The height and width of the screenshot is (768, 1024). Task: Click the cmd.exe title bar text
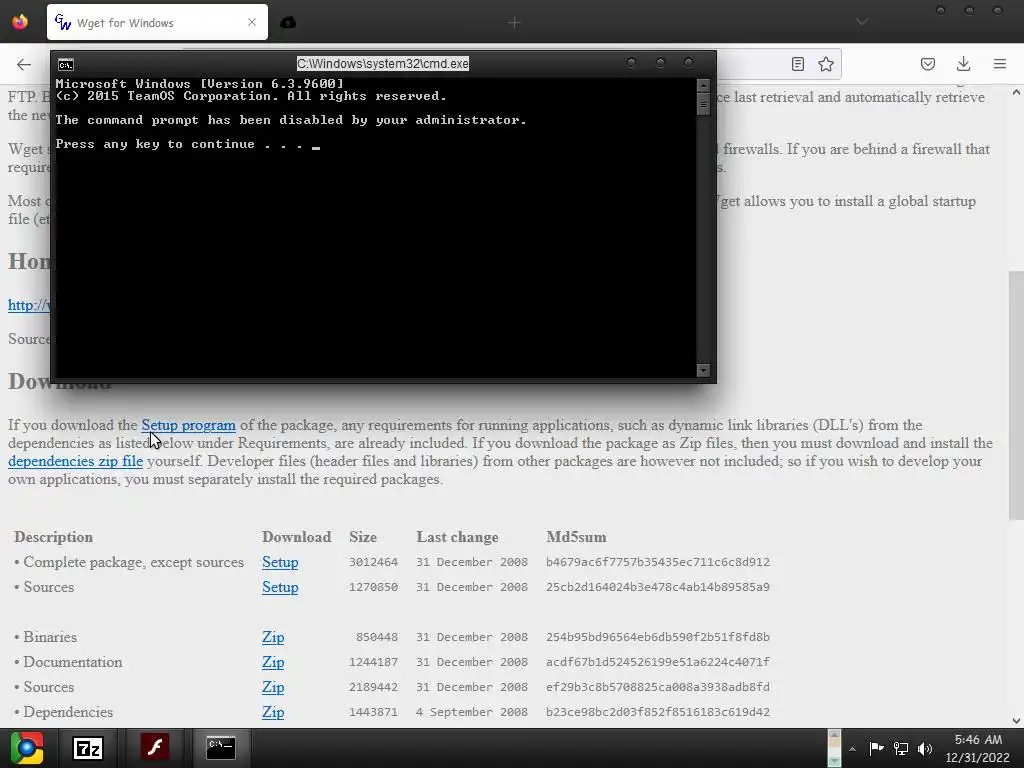point(383,63)
